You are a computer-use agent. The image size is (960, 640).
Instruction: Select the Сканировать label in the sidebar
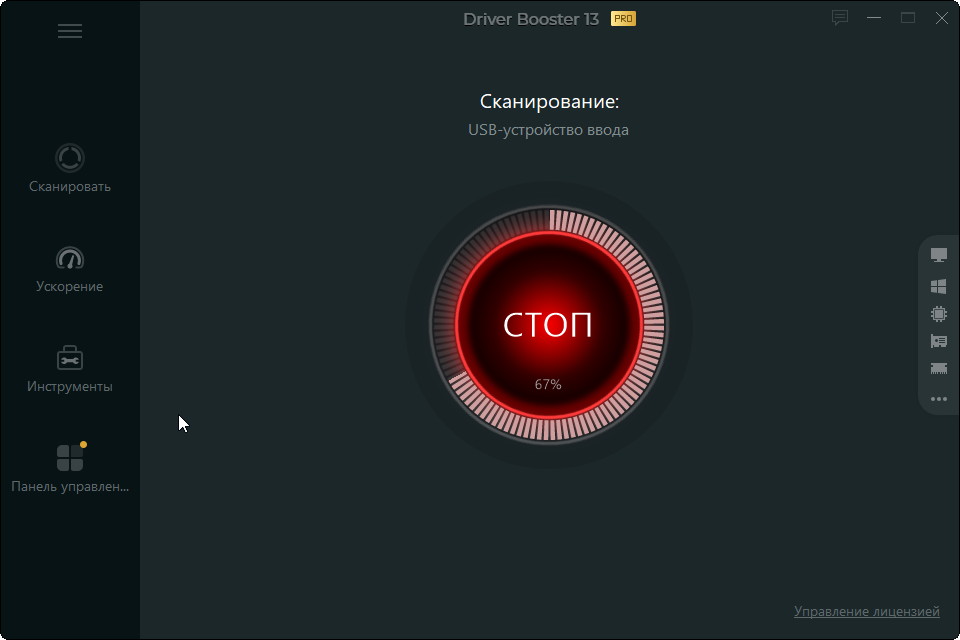click(70, 187)
